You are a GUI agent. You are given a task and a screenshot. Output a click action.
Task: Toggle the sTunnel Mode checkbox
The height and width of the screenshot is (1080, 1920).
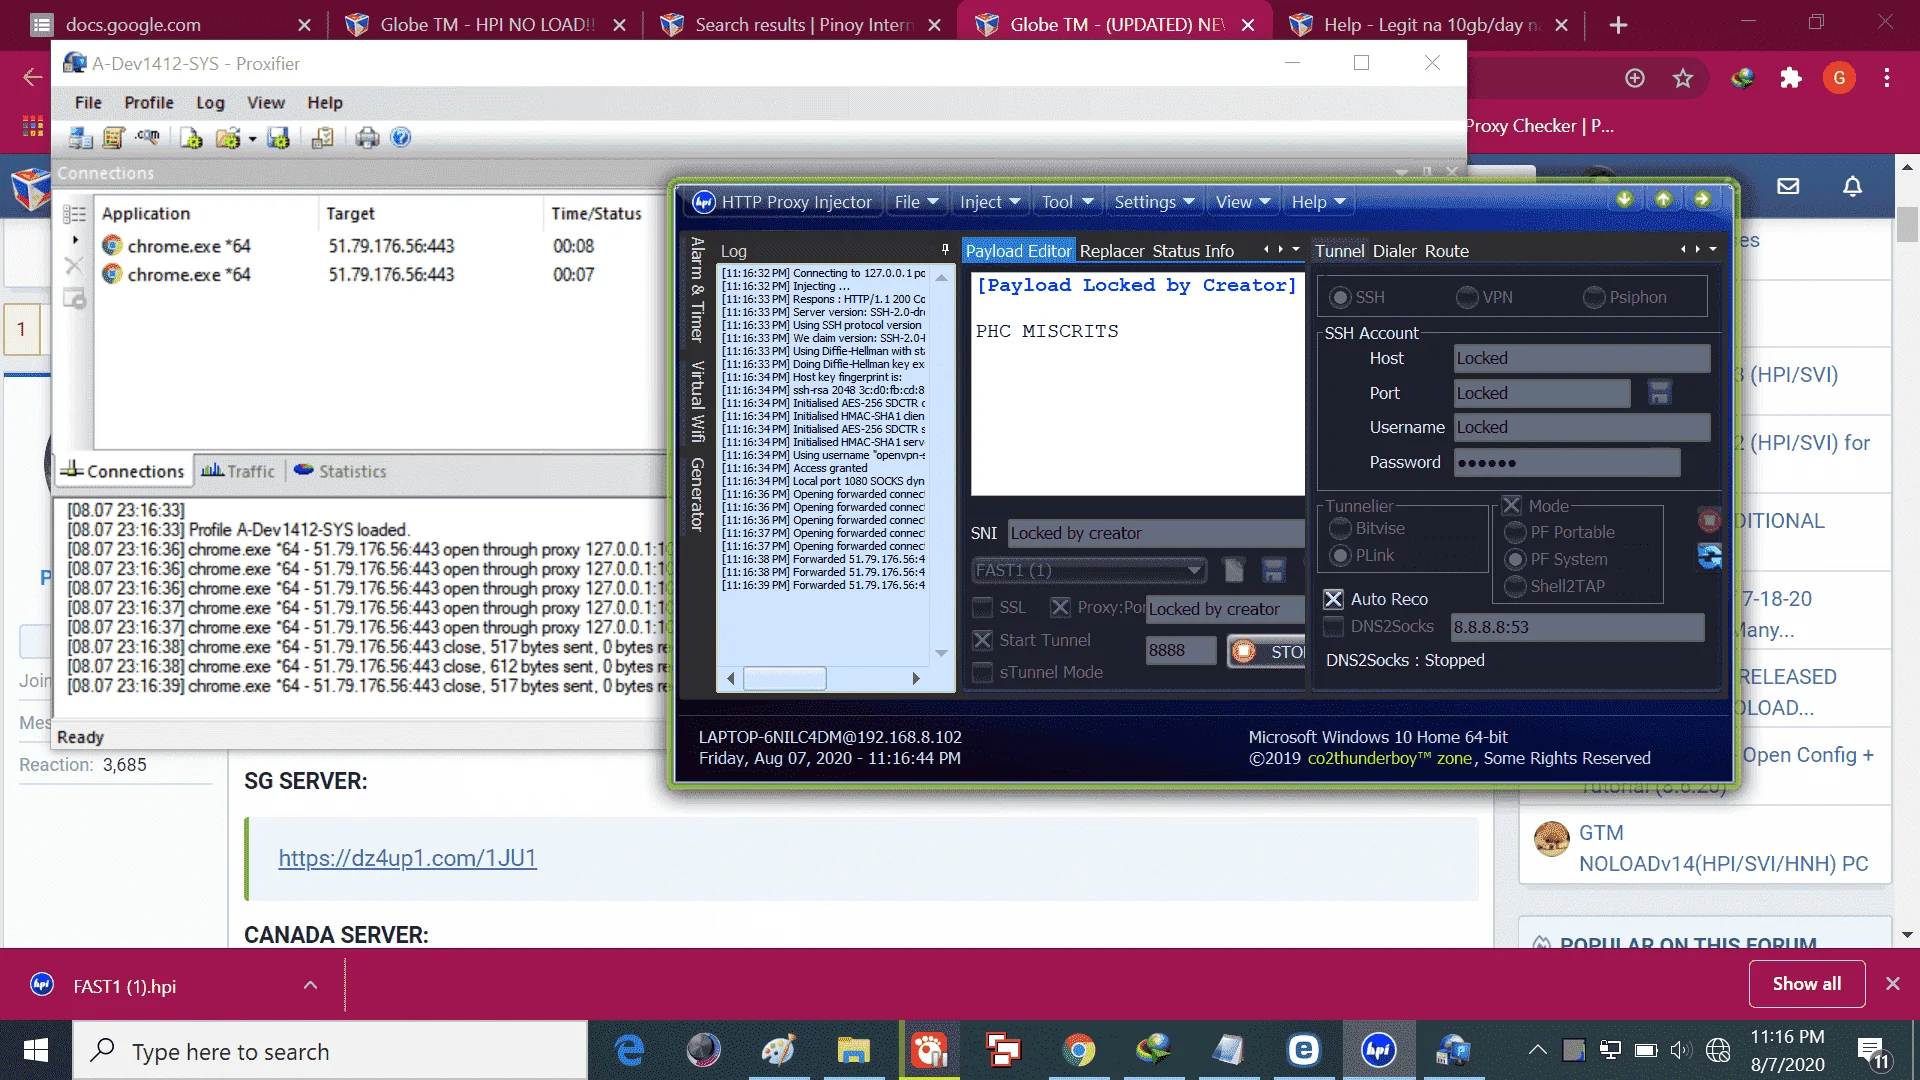(x=983, y=672)
